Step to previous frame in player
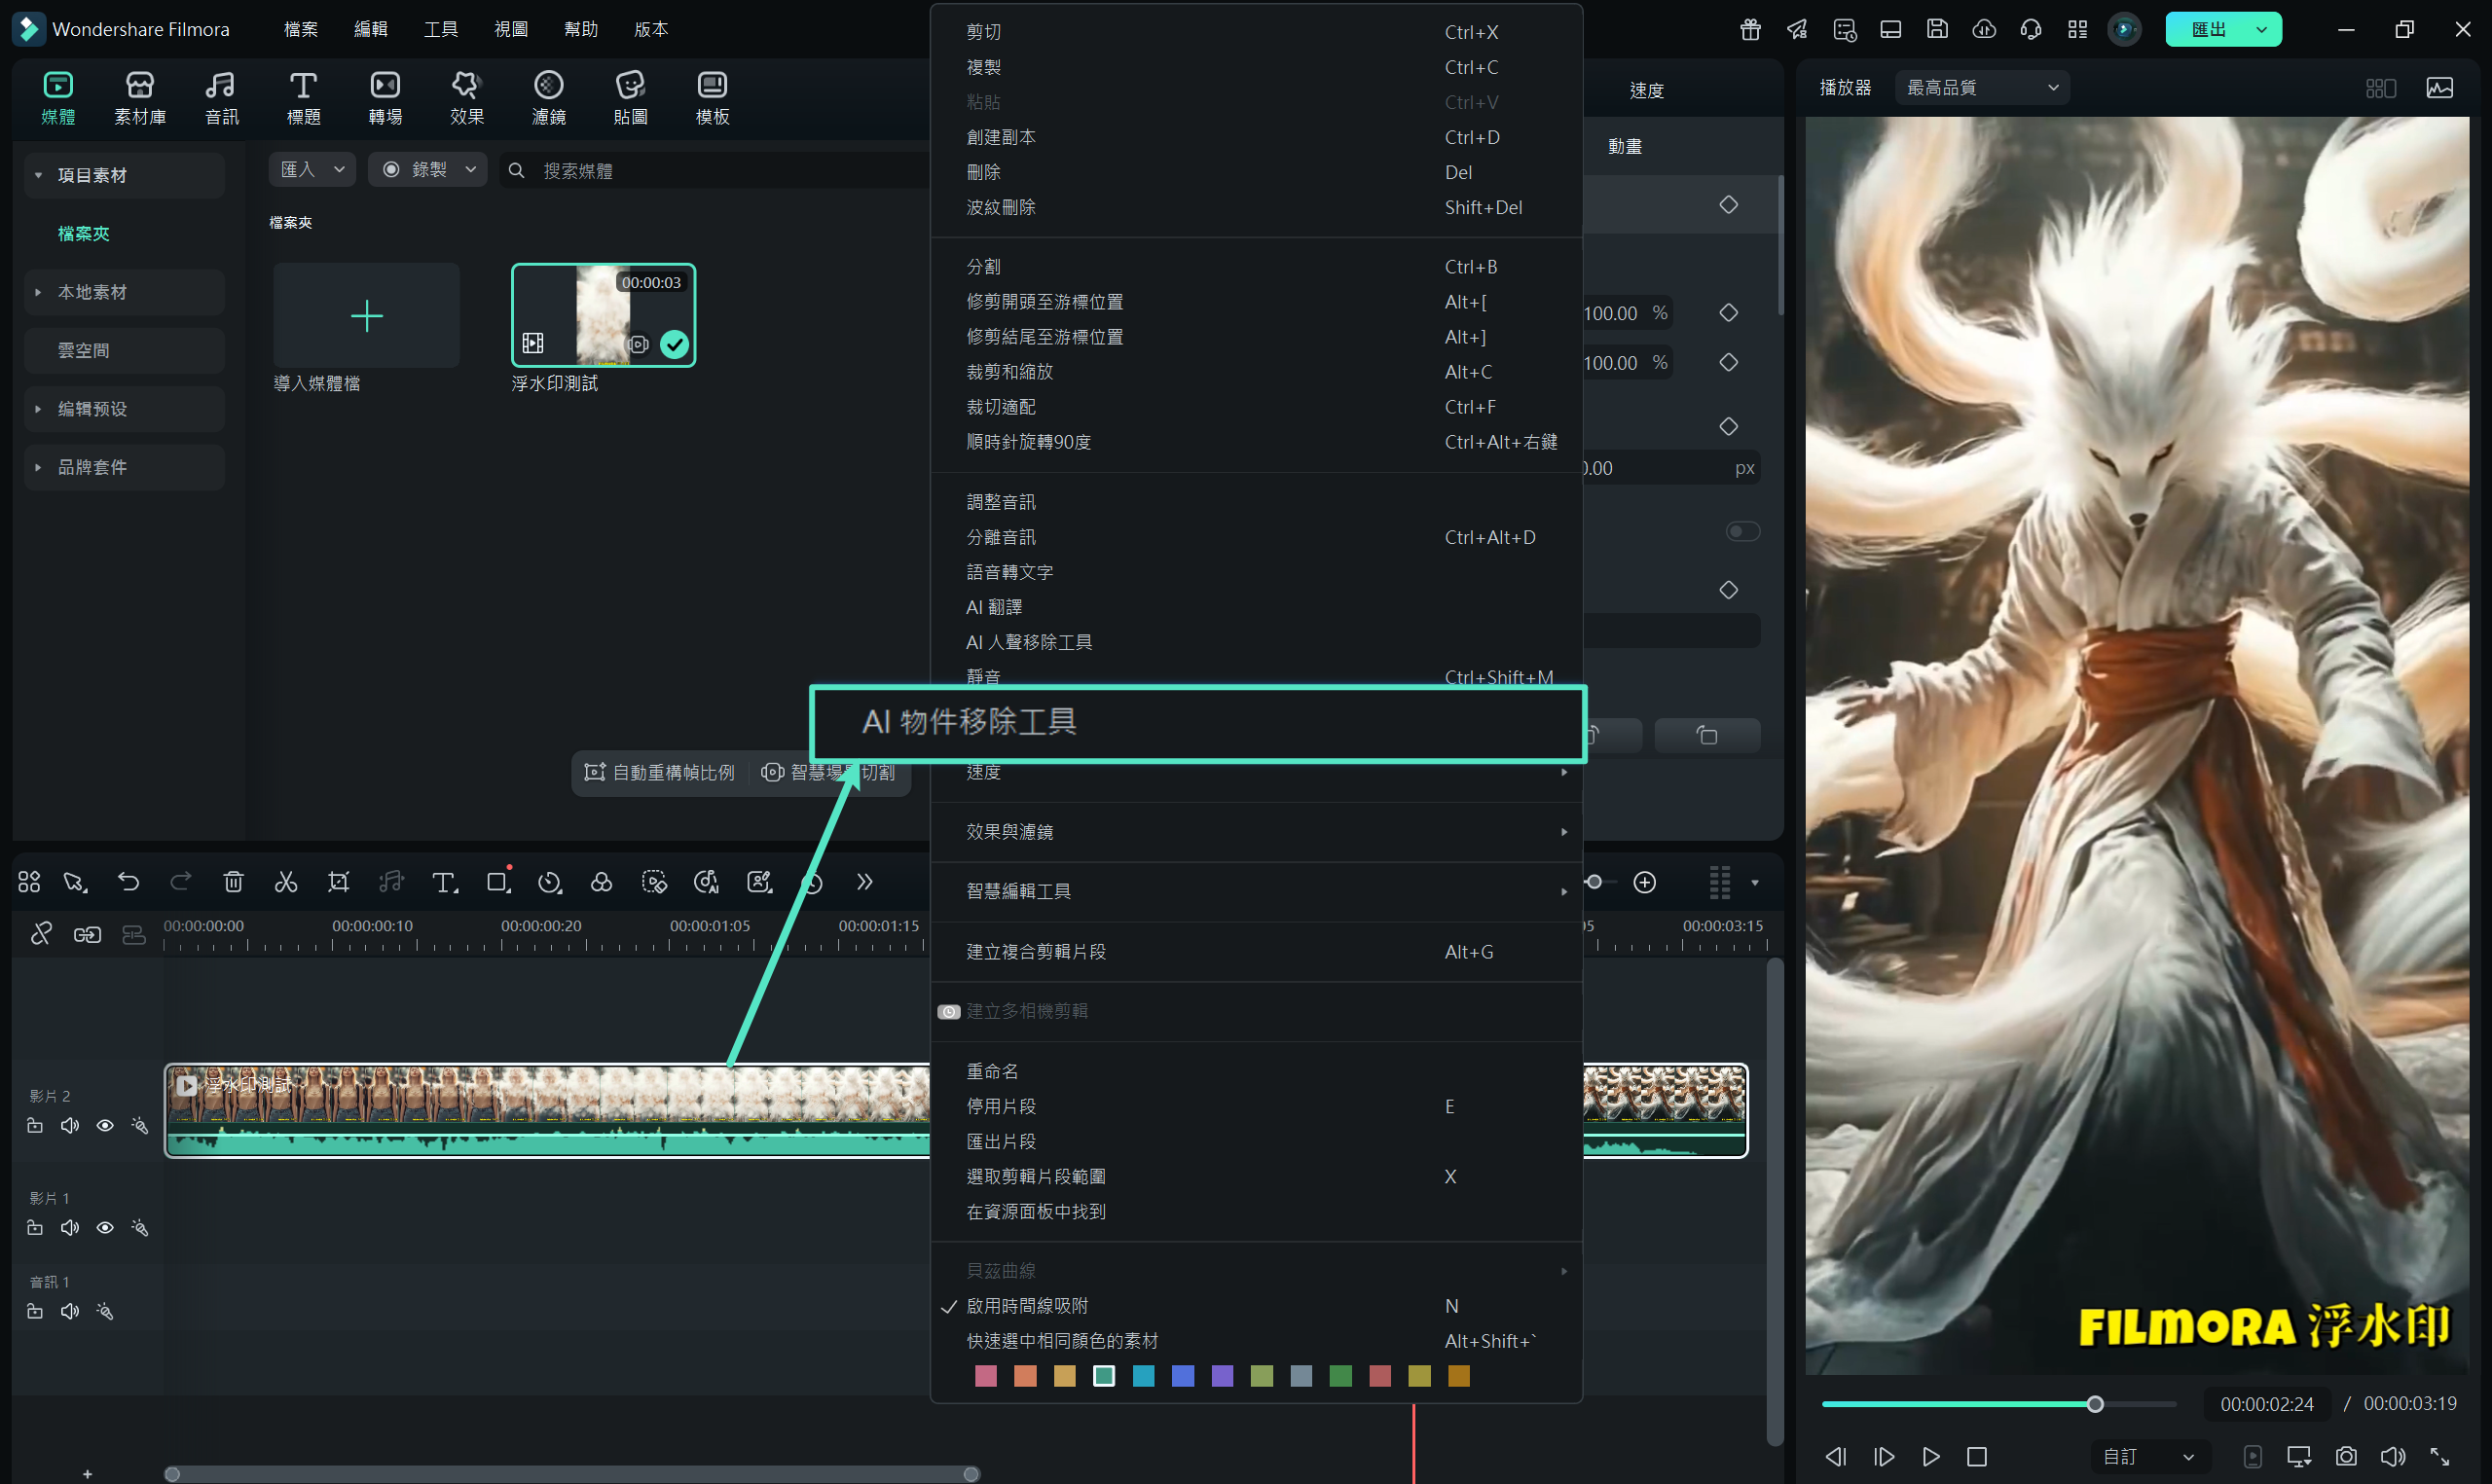The image size is (2492, 1484). click(1836, 1456)
